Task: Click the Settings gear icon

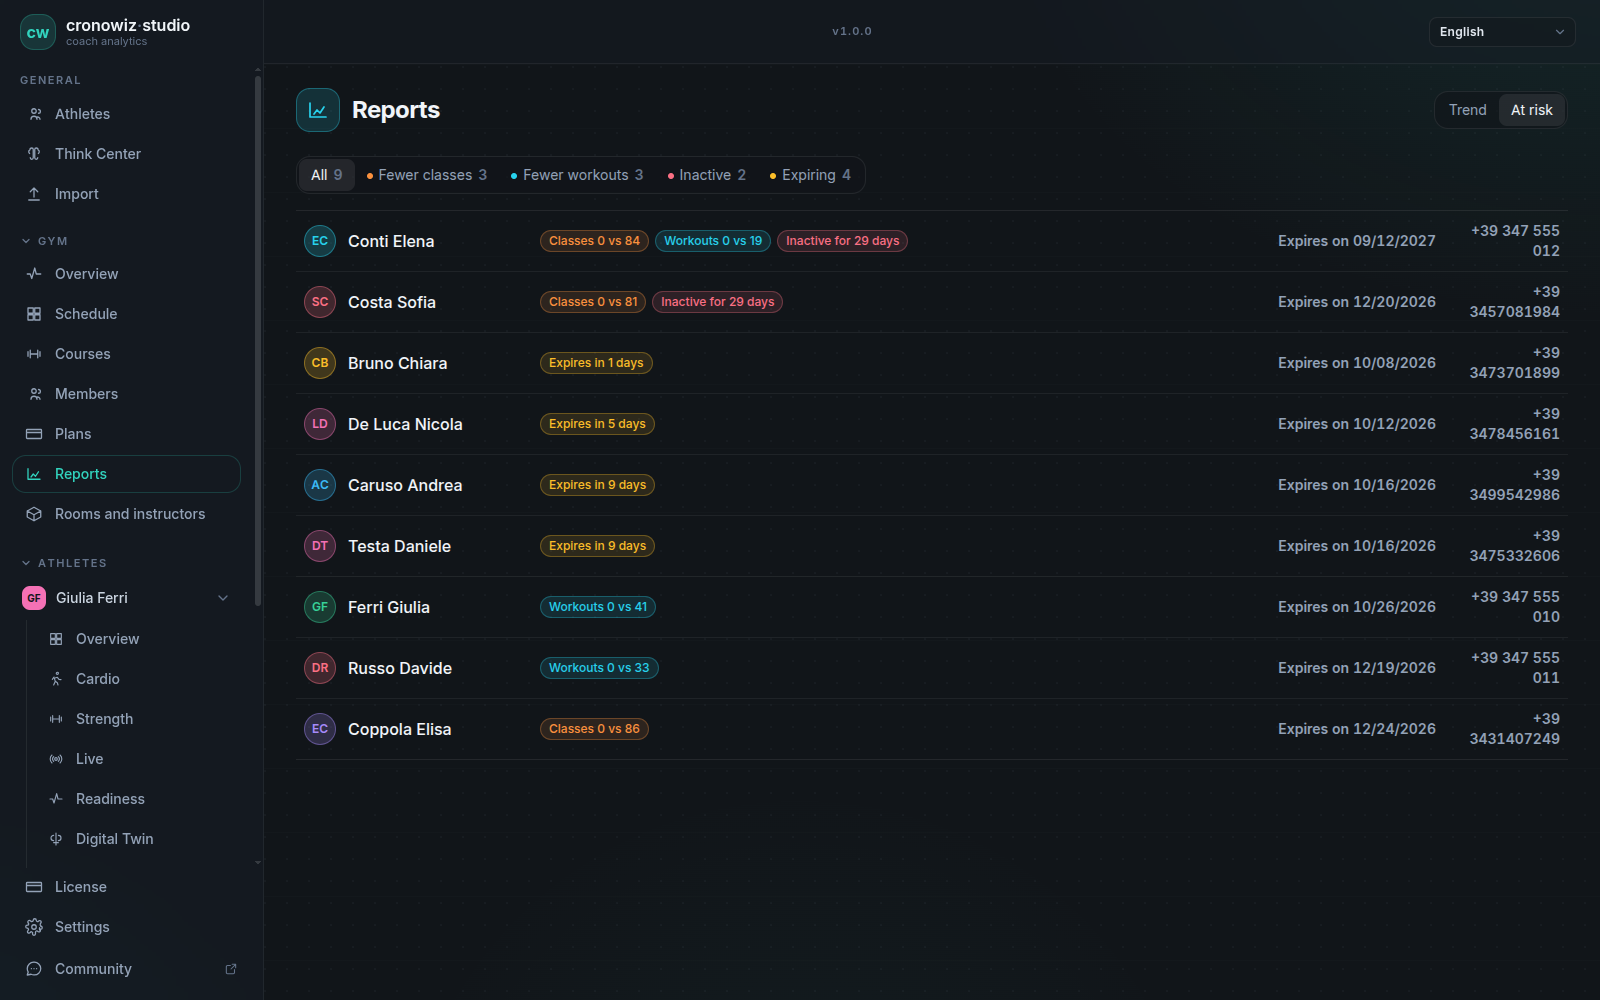Action: tap(34, 927)
